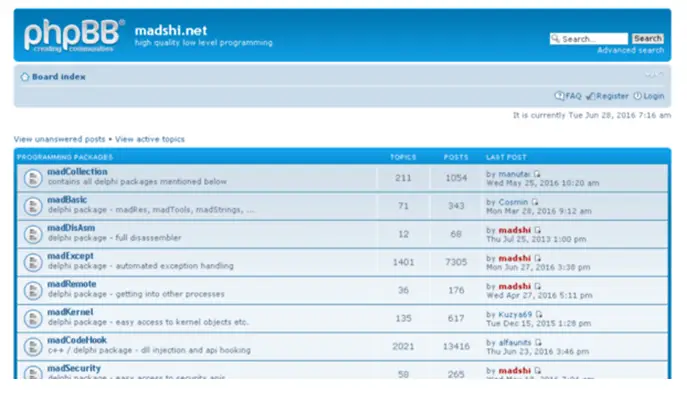This screenshot has width=687, height=404.
Task: Open the Board index home icon
Action: (x=25, y=77)
